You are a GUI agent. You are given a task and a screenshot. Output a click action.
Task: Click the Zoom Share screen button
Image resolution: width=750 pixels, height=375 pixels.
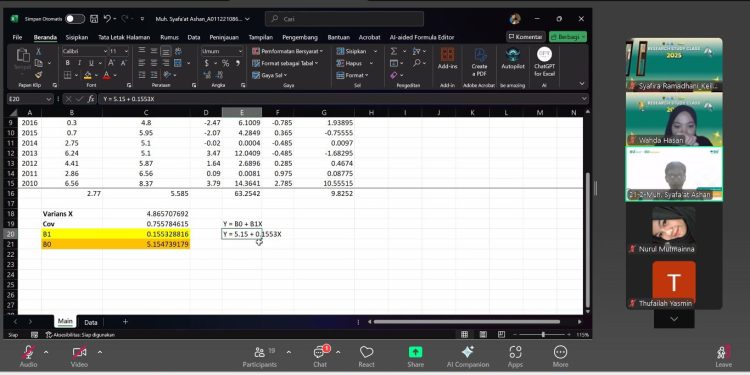pos(416,357)
